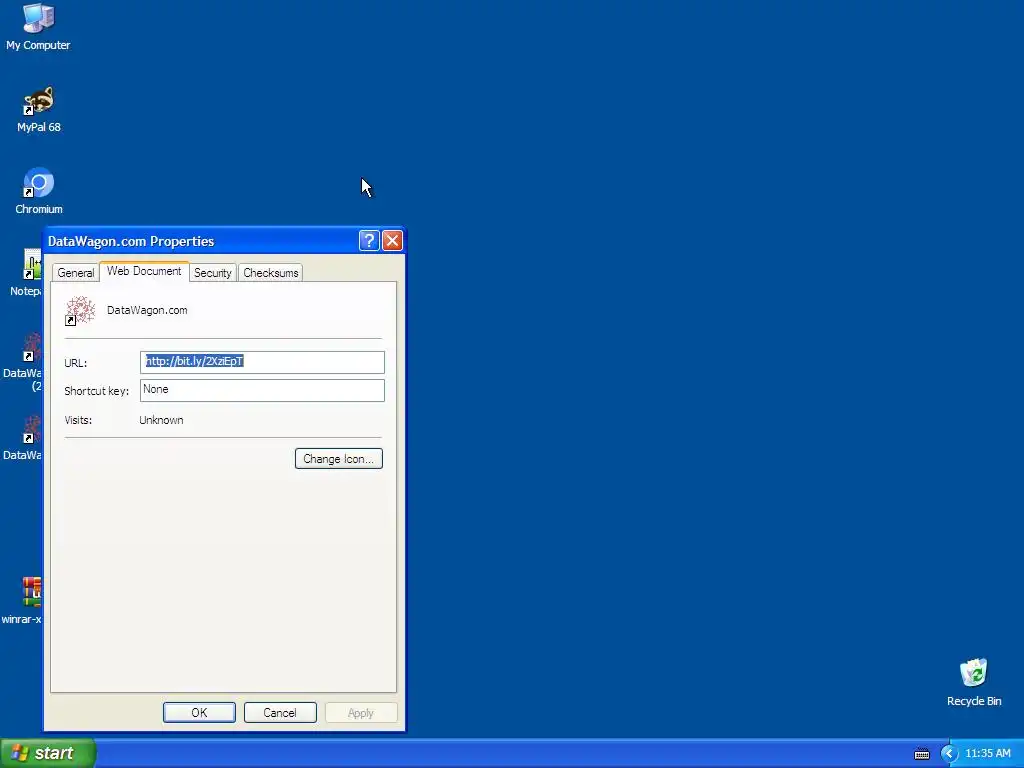Click the 11:35 AM clock
This screenshot has width=1024, height=768.
tap(987, 754)
